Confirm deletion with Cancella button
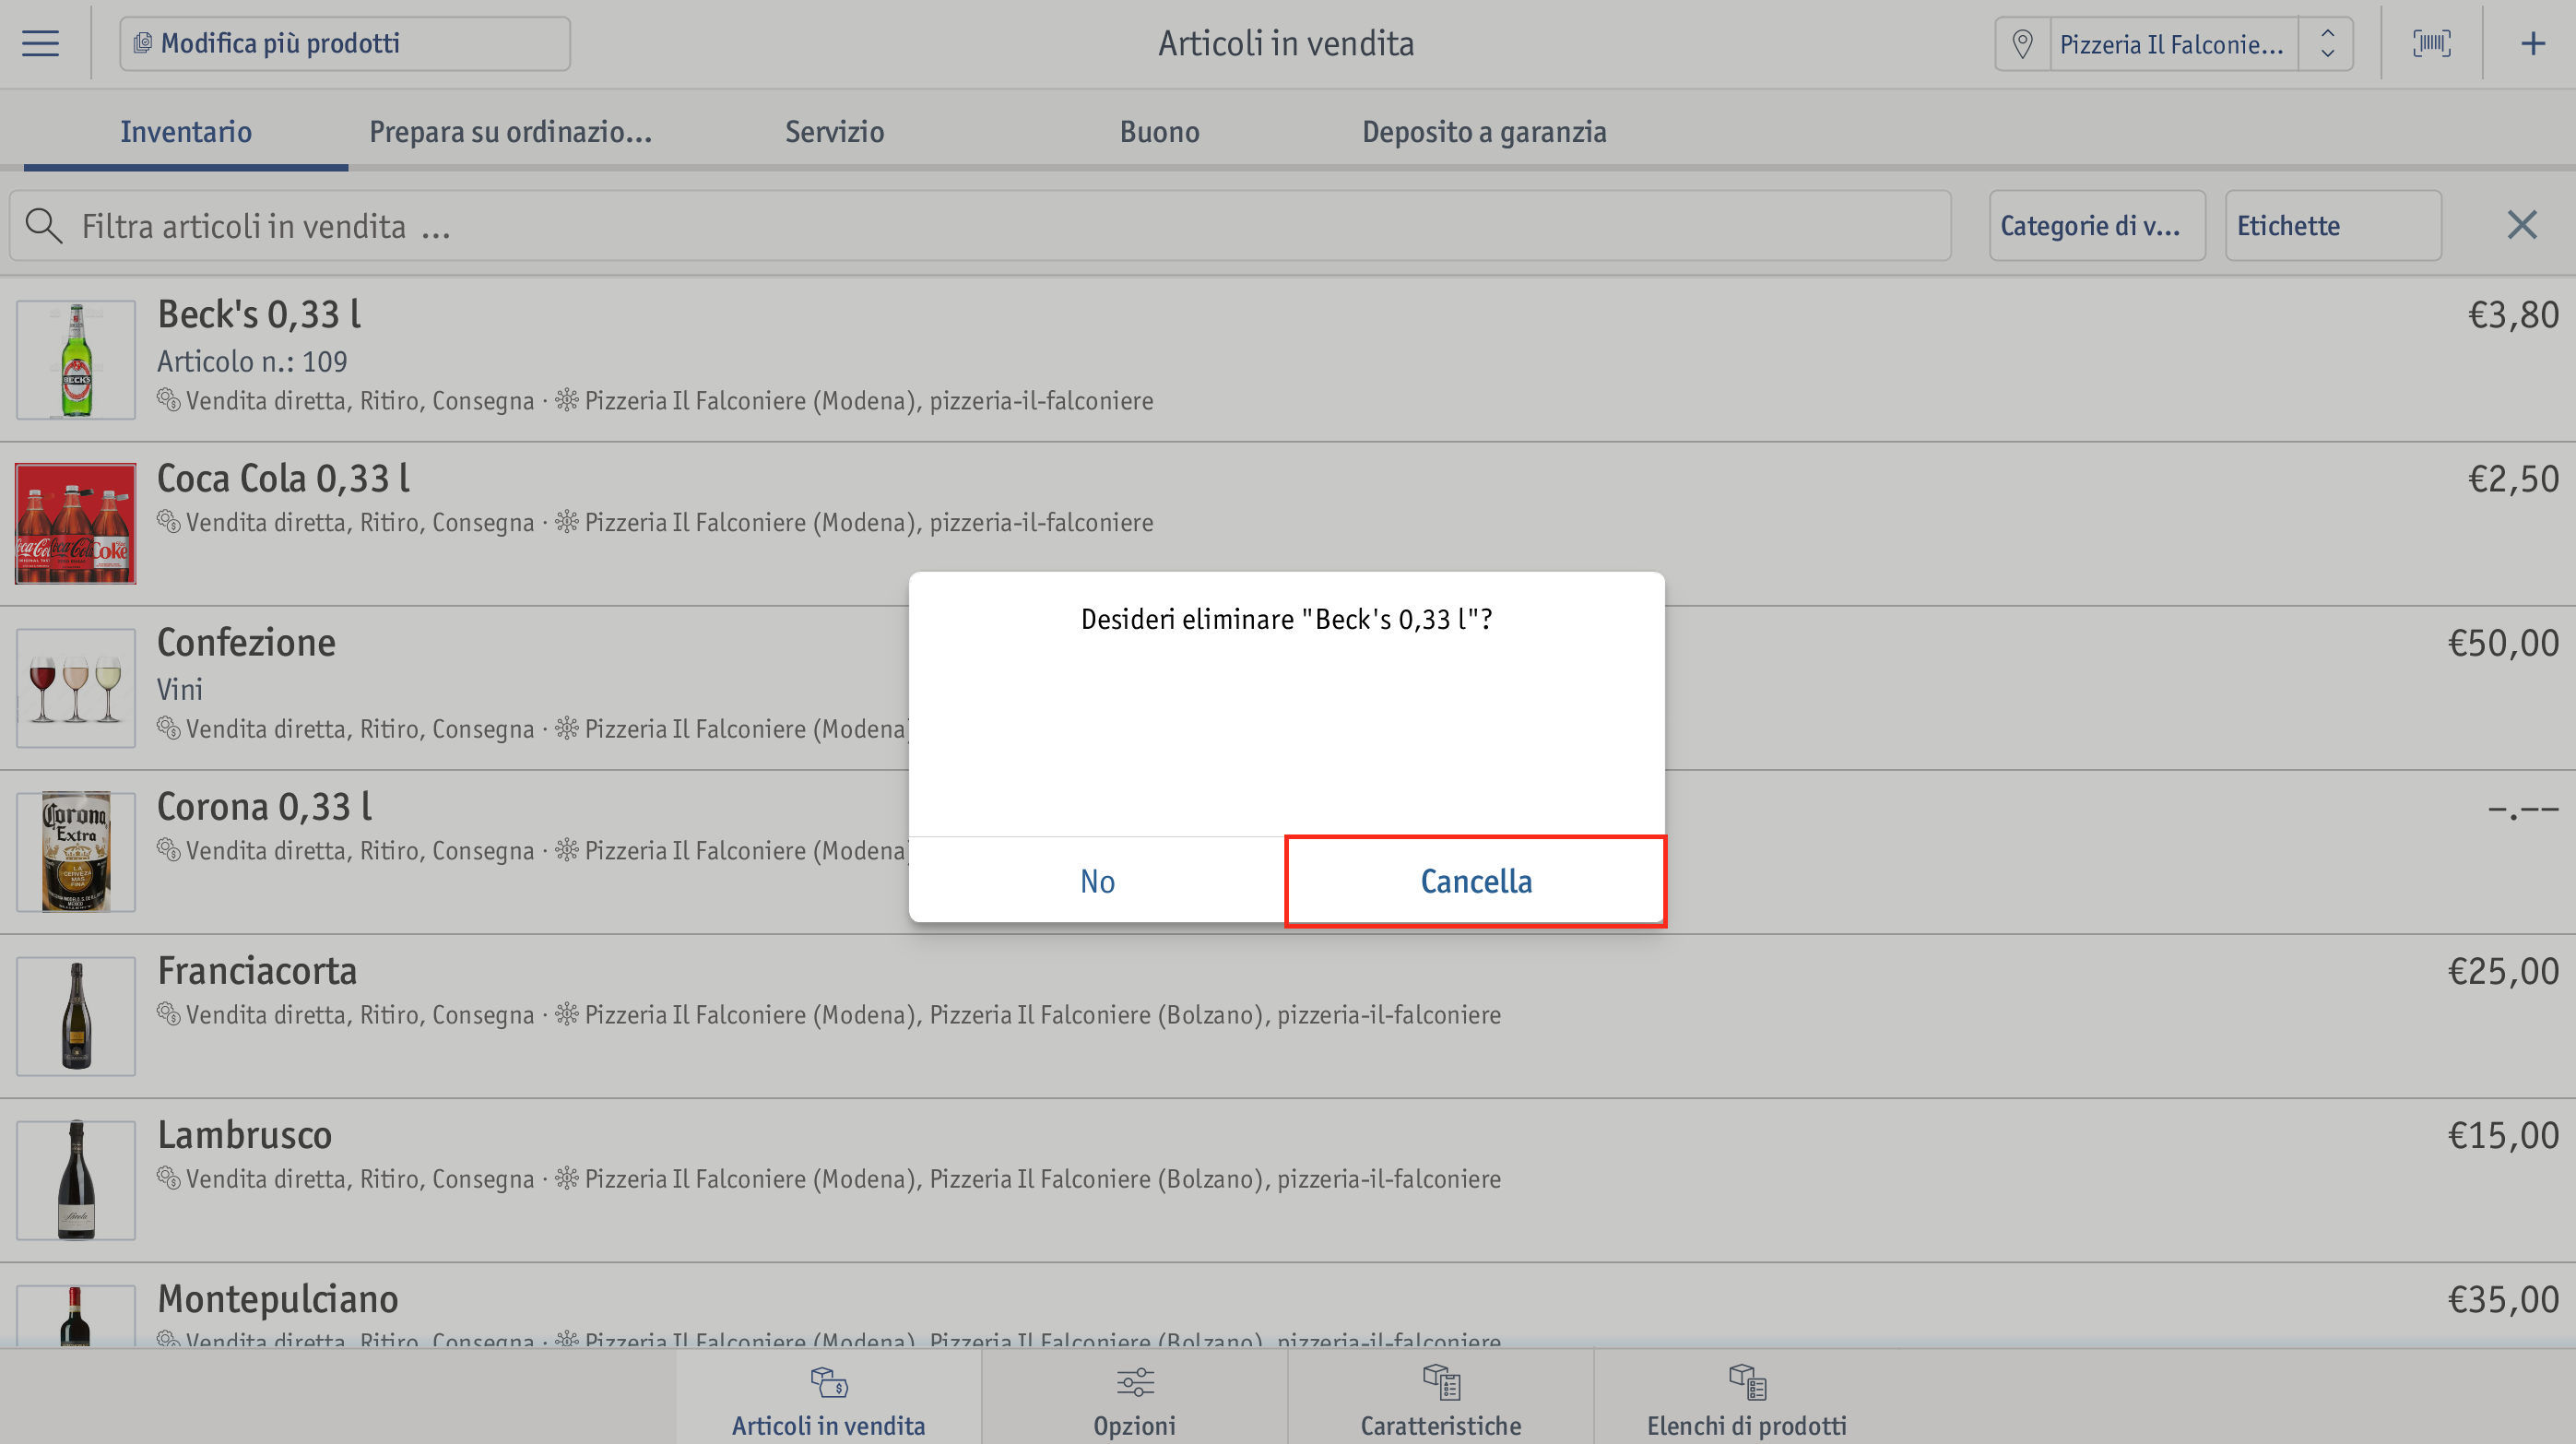The image size is (2576, 1444). (1475, 881)
